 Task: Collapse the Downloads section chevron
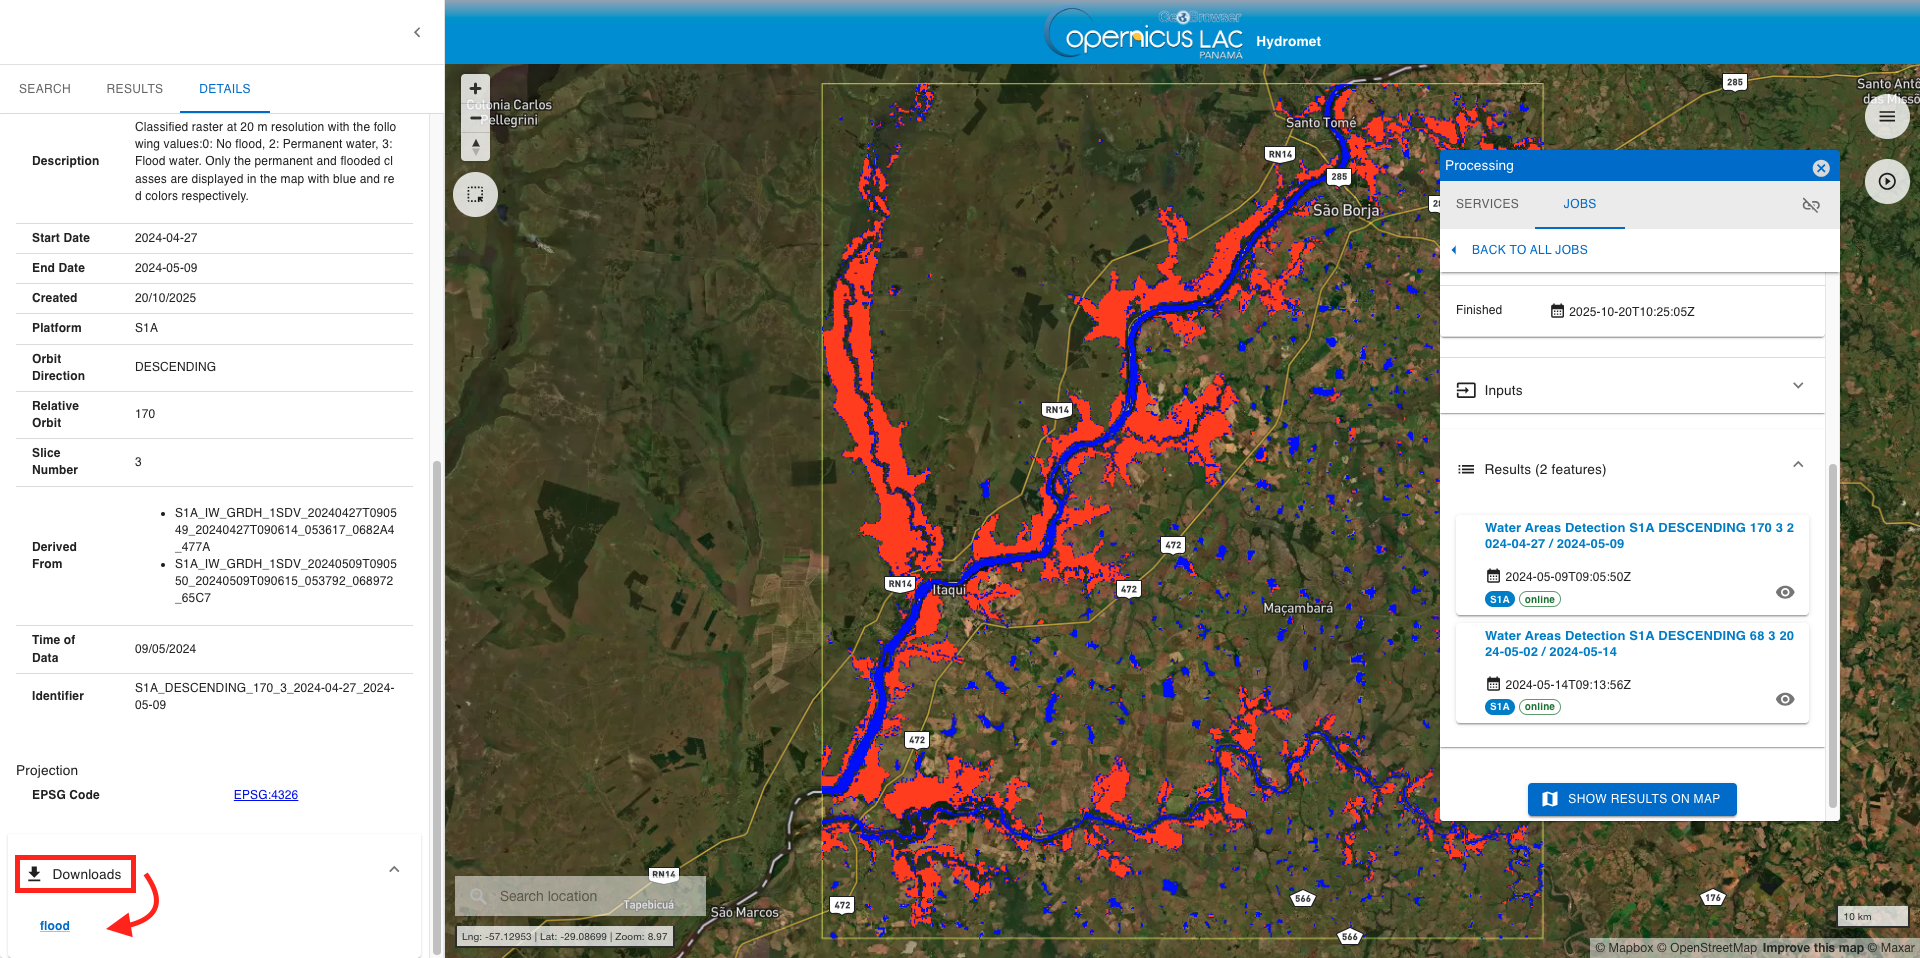tap(394, 870)
